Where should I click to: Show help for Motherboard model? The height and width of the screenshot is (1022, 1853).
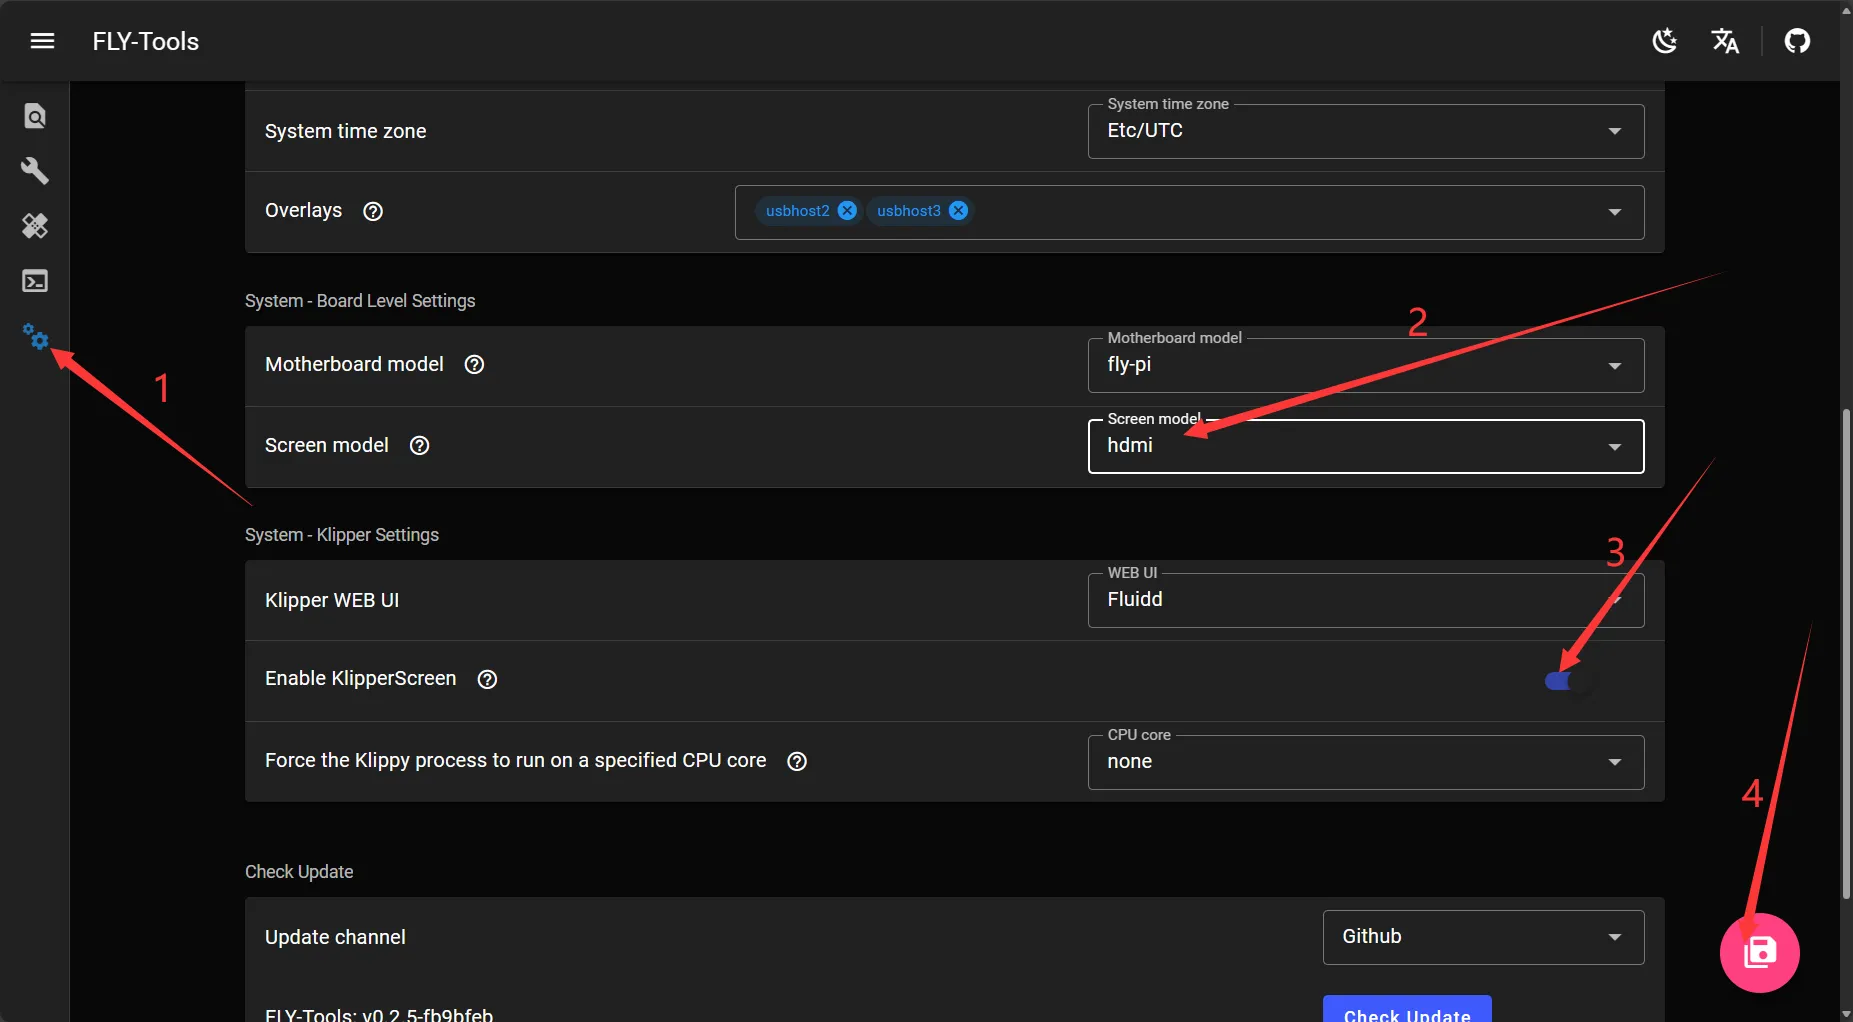pos(475,365)
